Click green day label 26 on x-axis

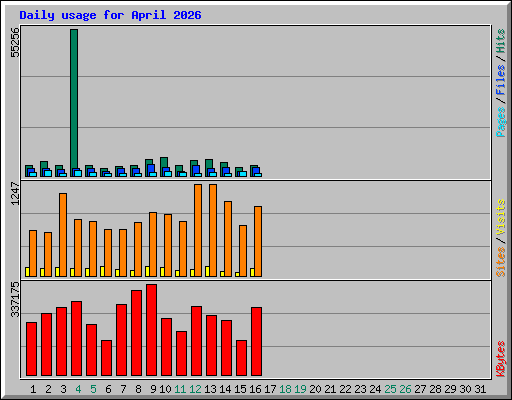click(405, 389)
